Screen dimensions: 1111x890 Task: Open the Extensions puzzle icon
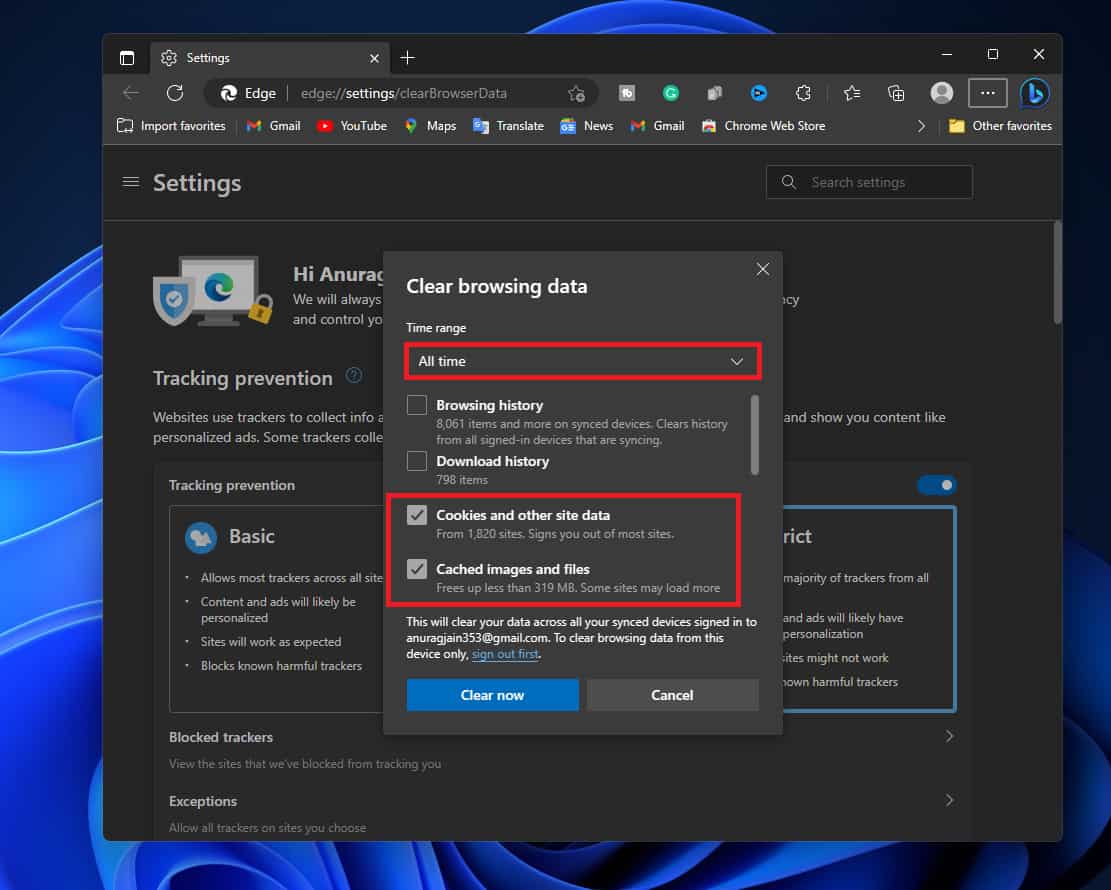click(x=803, y=93)
